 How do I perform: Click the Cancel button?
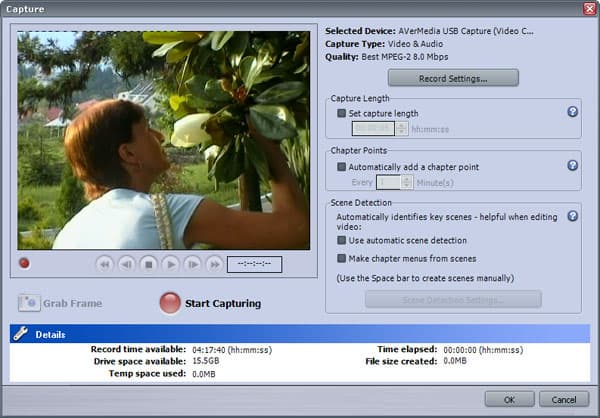pos(564,400)
